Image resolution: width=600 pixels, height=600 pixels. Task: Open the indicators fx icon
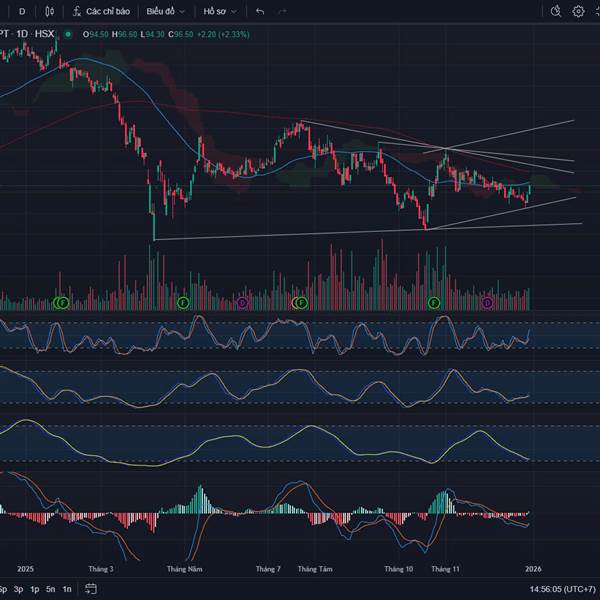(77, 11)
